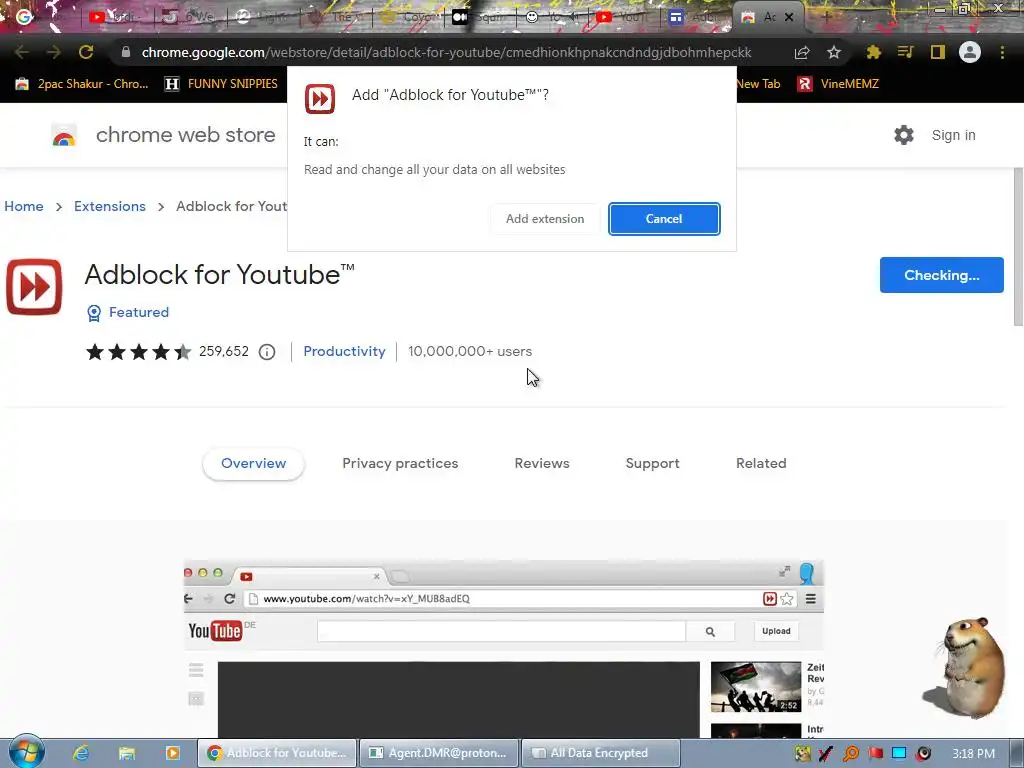Switch to the purple-icon tab beside active tab

click(x=677, y=17)
